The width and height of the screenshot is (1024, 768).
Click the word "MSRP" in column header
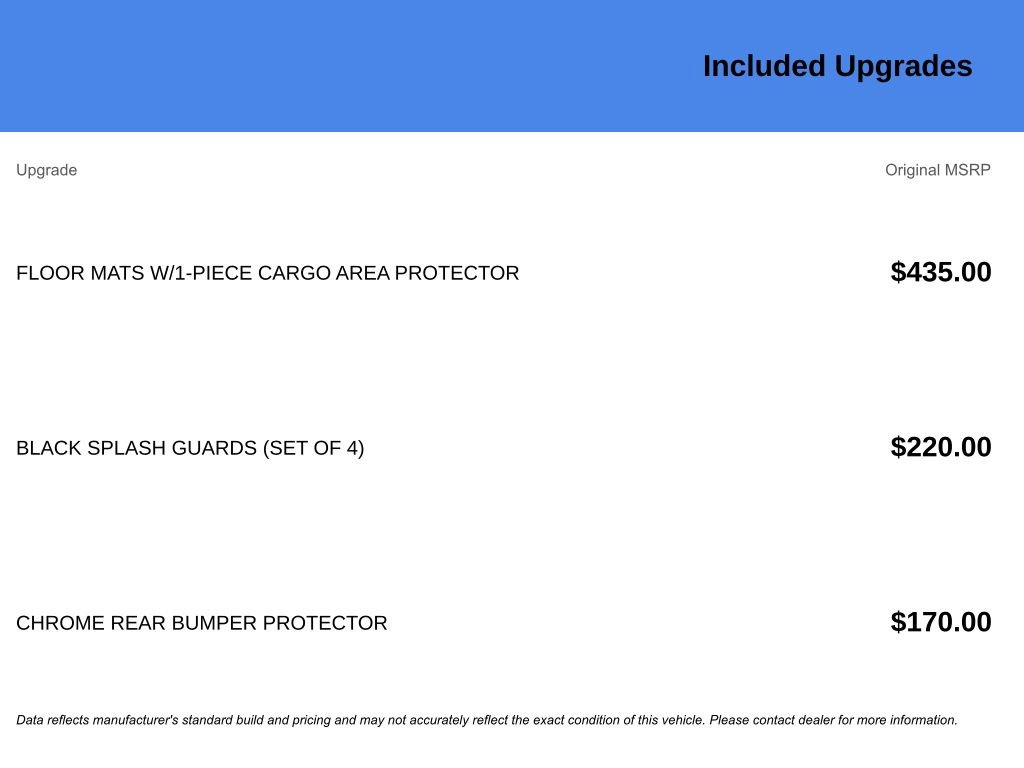pyautogui.click(x=968, y=170)
